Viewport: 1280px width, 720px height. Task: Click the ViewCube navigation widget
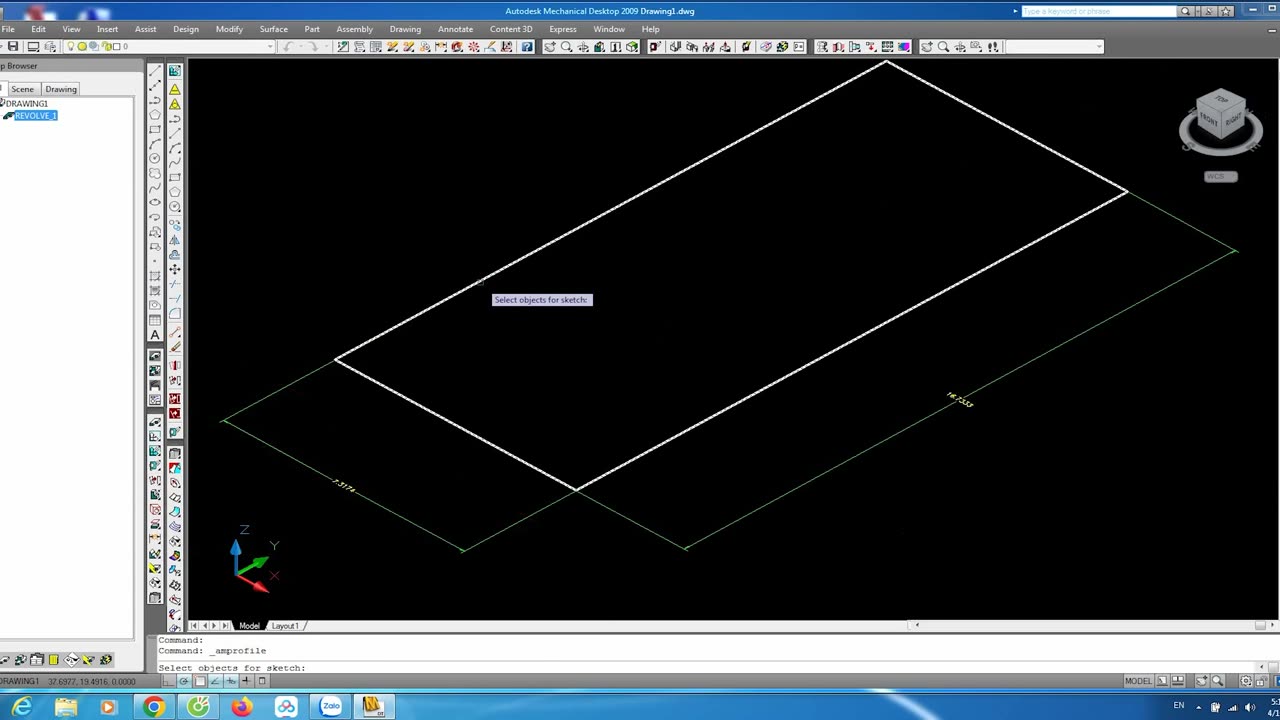click(1221, 121)
